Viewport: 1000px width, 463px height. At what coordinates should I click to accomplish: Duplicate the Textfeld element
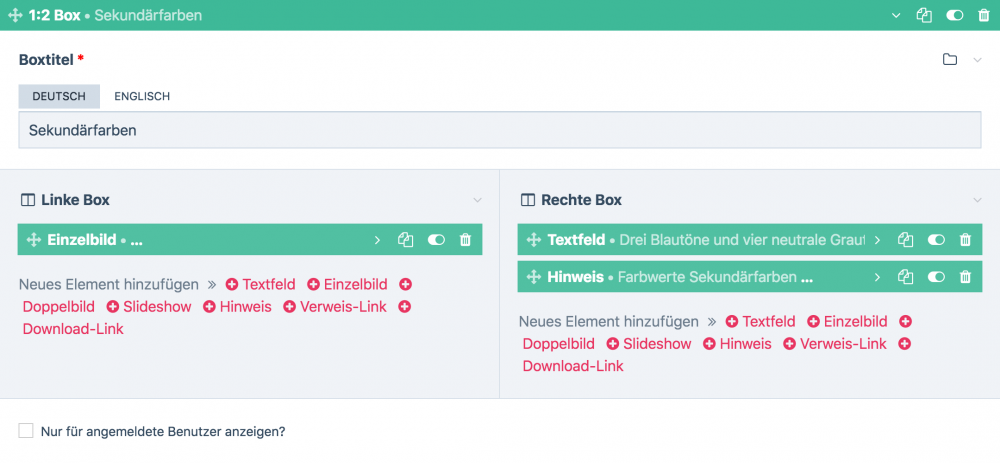tap(905, 240)
